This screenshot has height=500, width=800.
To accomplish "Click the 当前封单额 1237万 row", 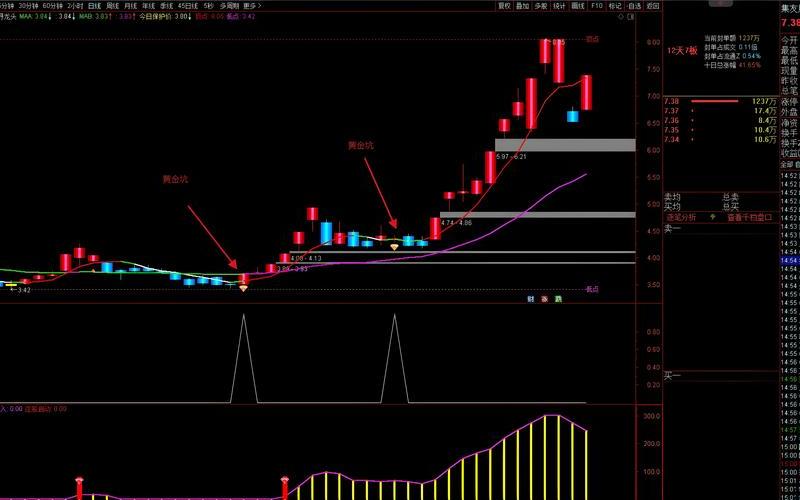I will (x=732, y=38).
